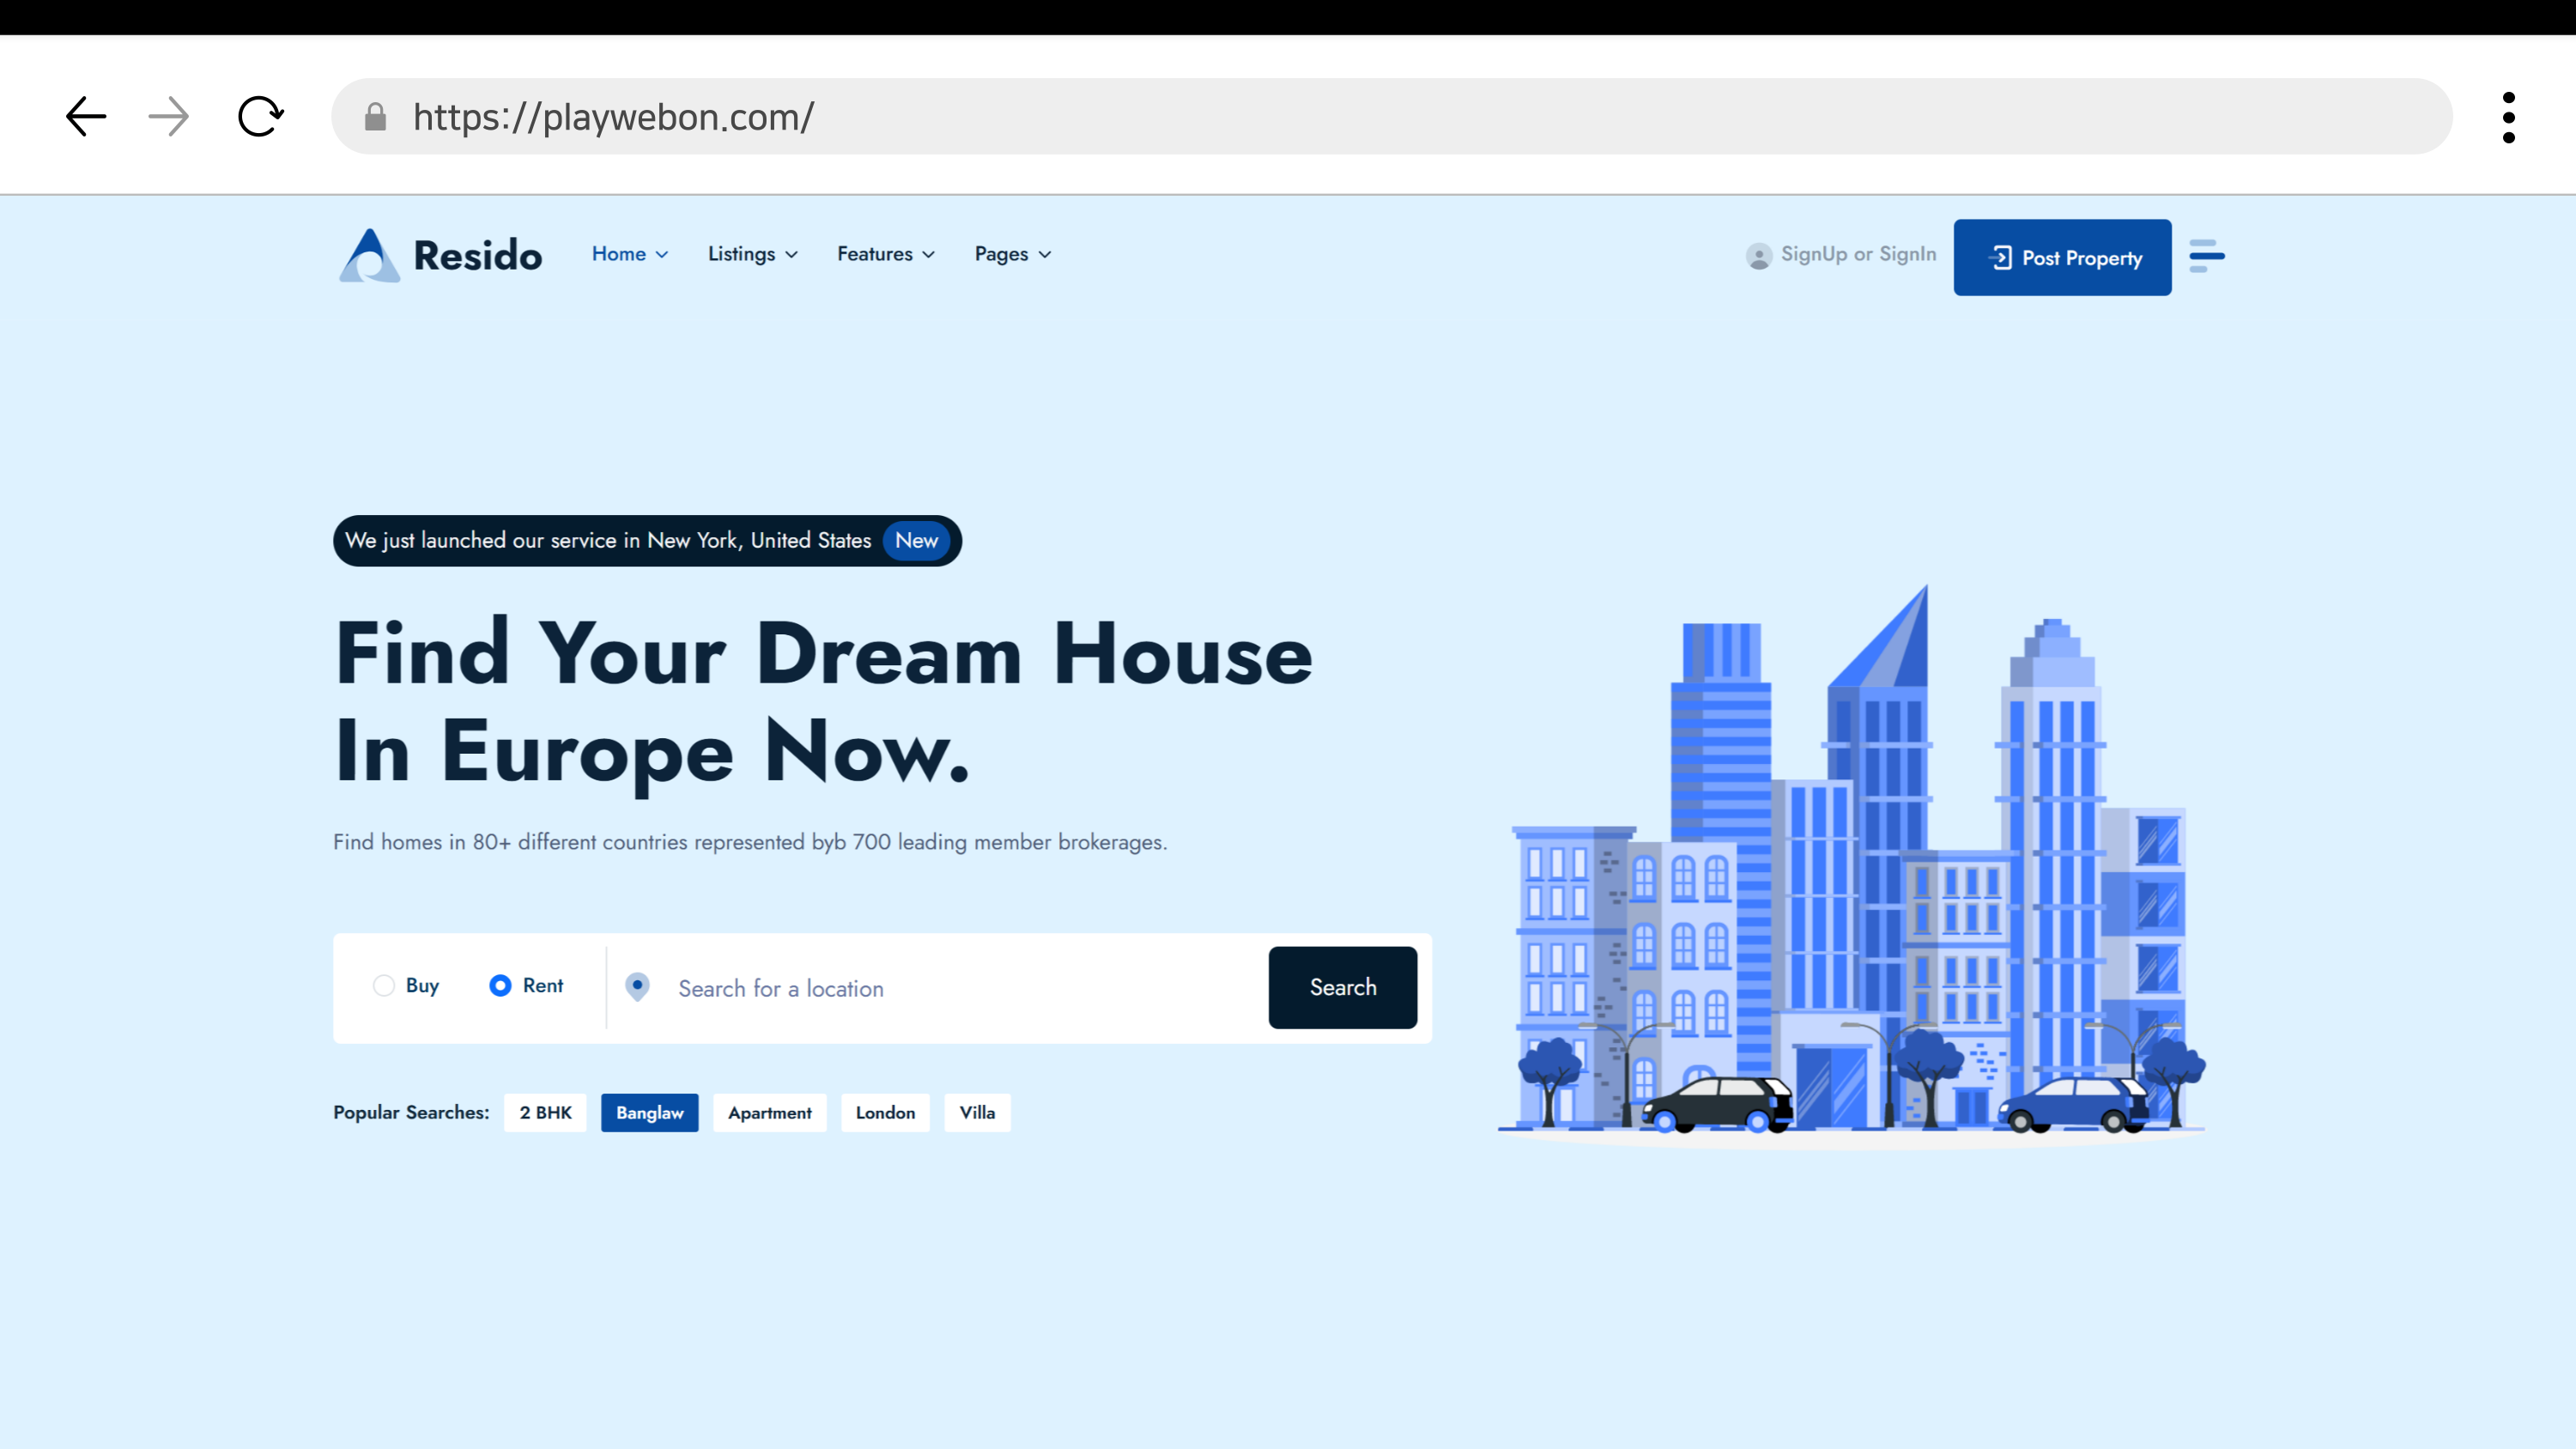Click the location pin icon in search box

coord(637,987)
